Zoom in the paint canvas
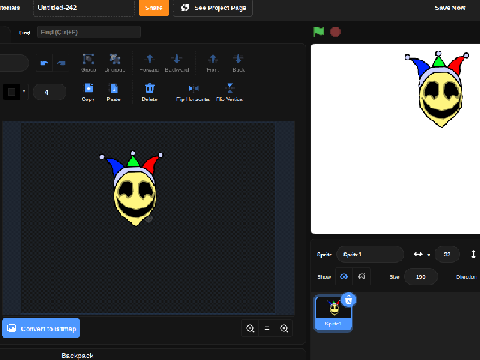Viewport: 480px width, 360px height. [284, 329]
